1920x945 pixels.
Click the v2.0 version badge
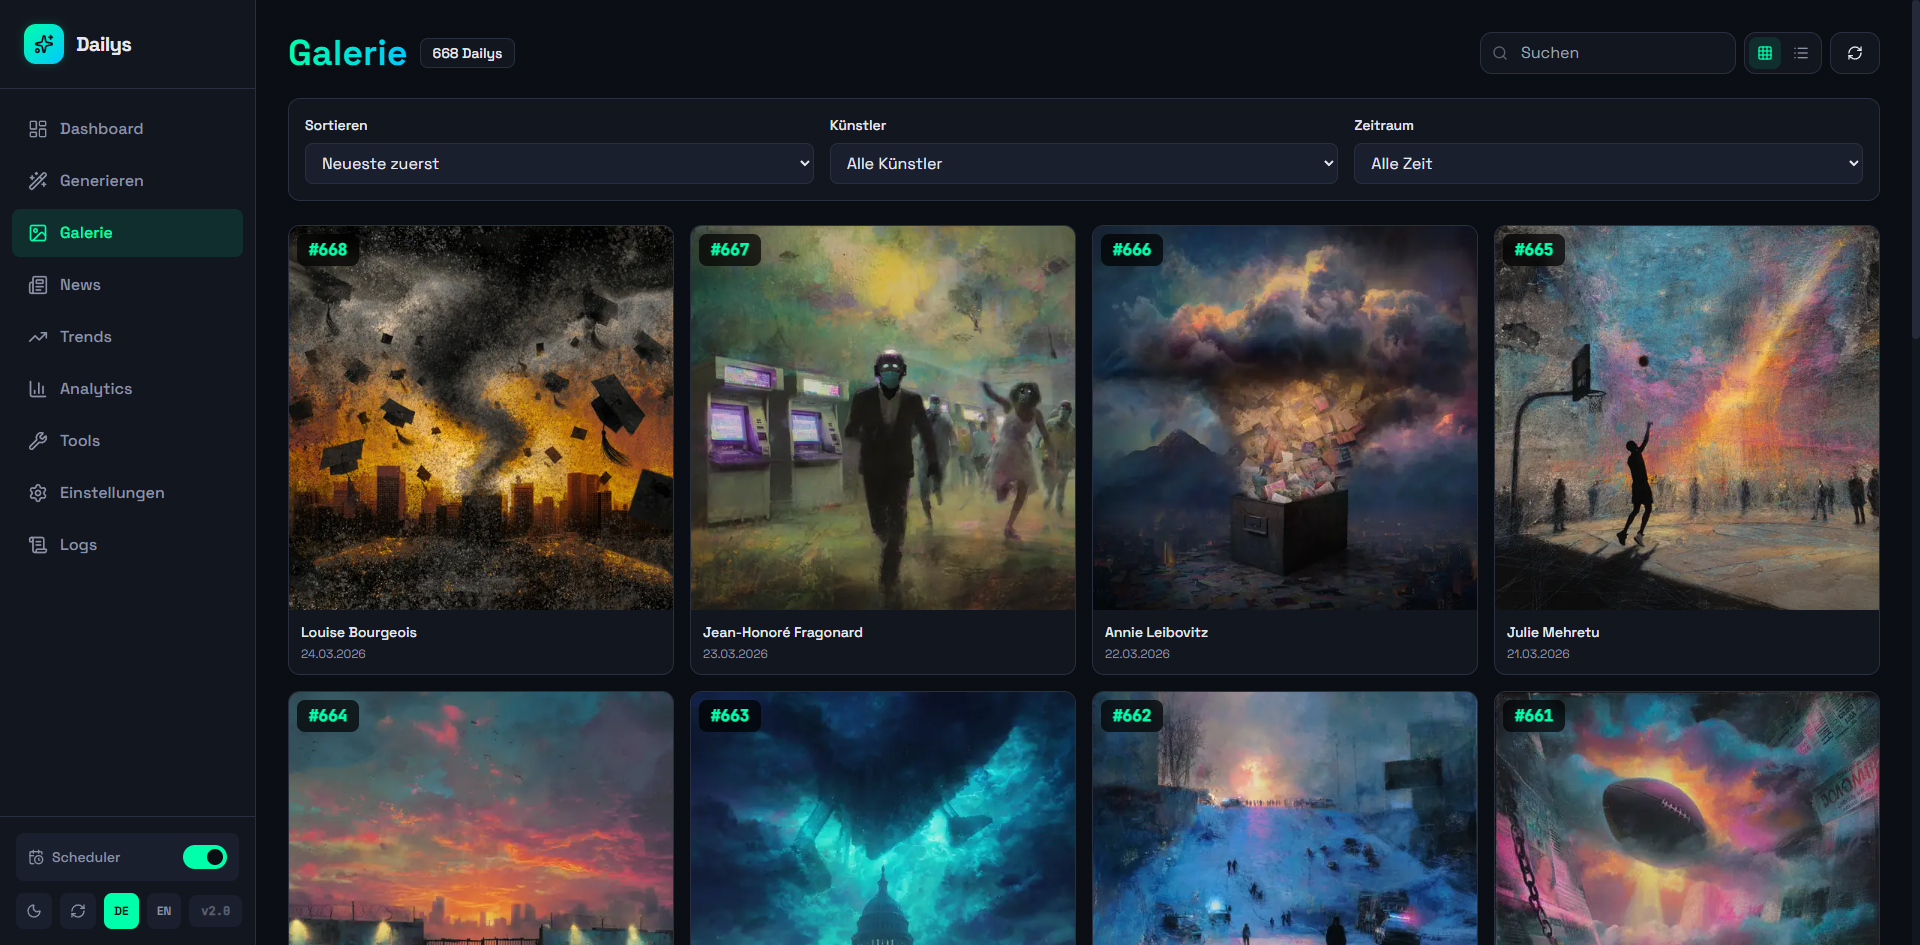click(215, 911)
